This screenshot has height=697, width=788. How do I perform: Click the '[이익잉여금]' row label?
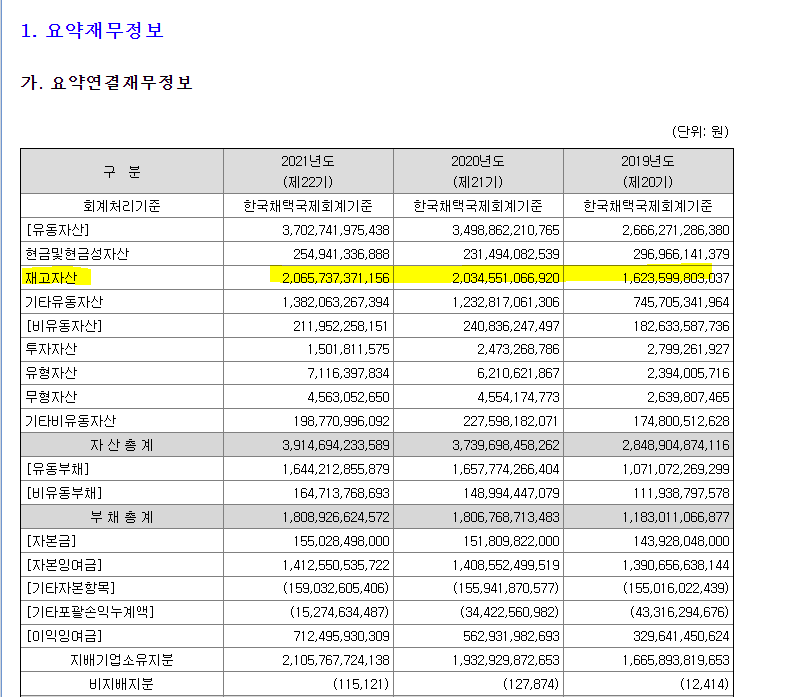pos(64,636)
